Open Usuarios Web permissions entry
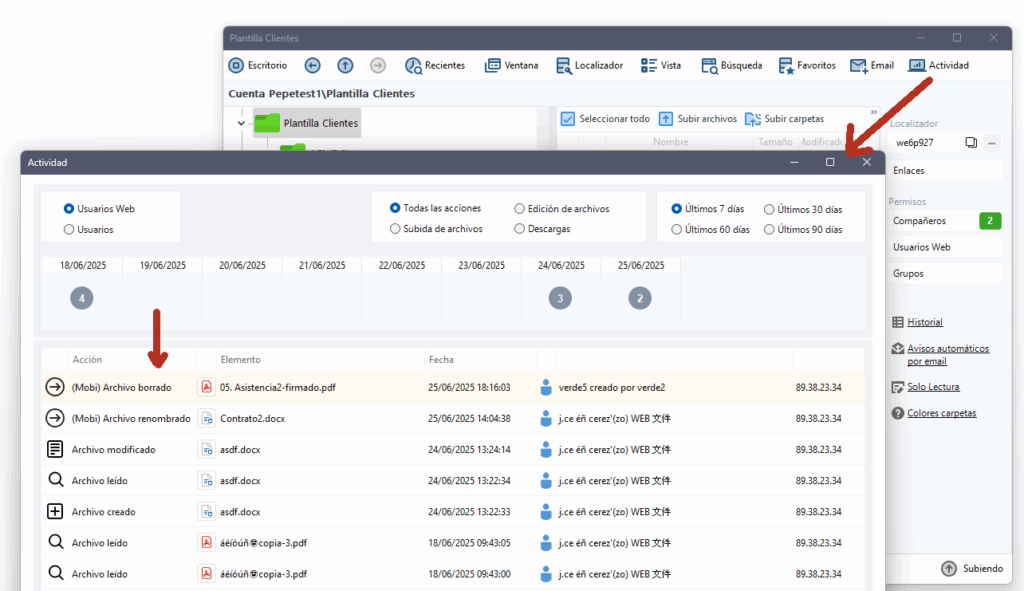 tap(946, 247)
